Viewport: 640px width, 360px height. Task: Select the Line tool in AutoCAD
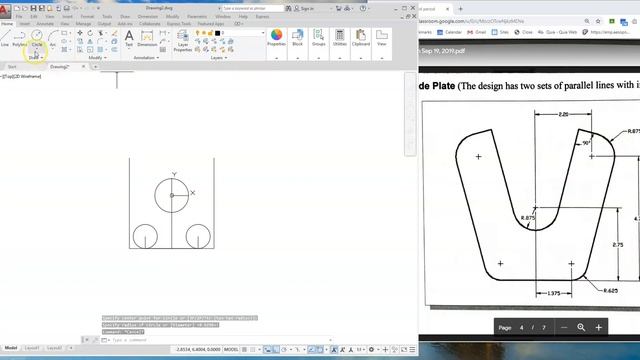(5, 38)
